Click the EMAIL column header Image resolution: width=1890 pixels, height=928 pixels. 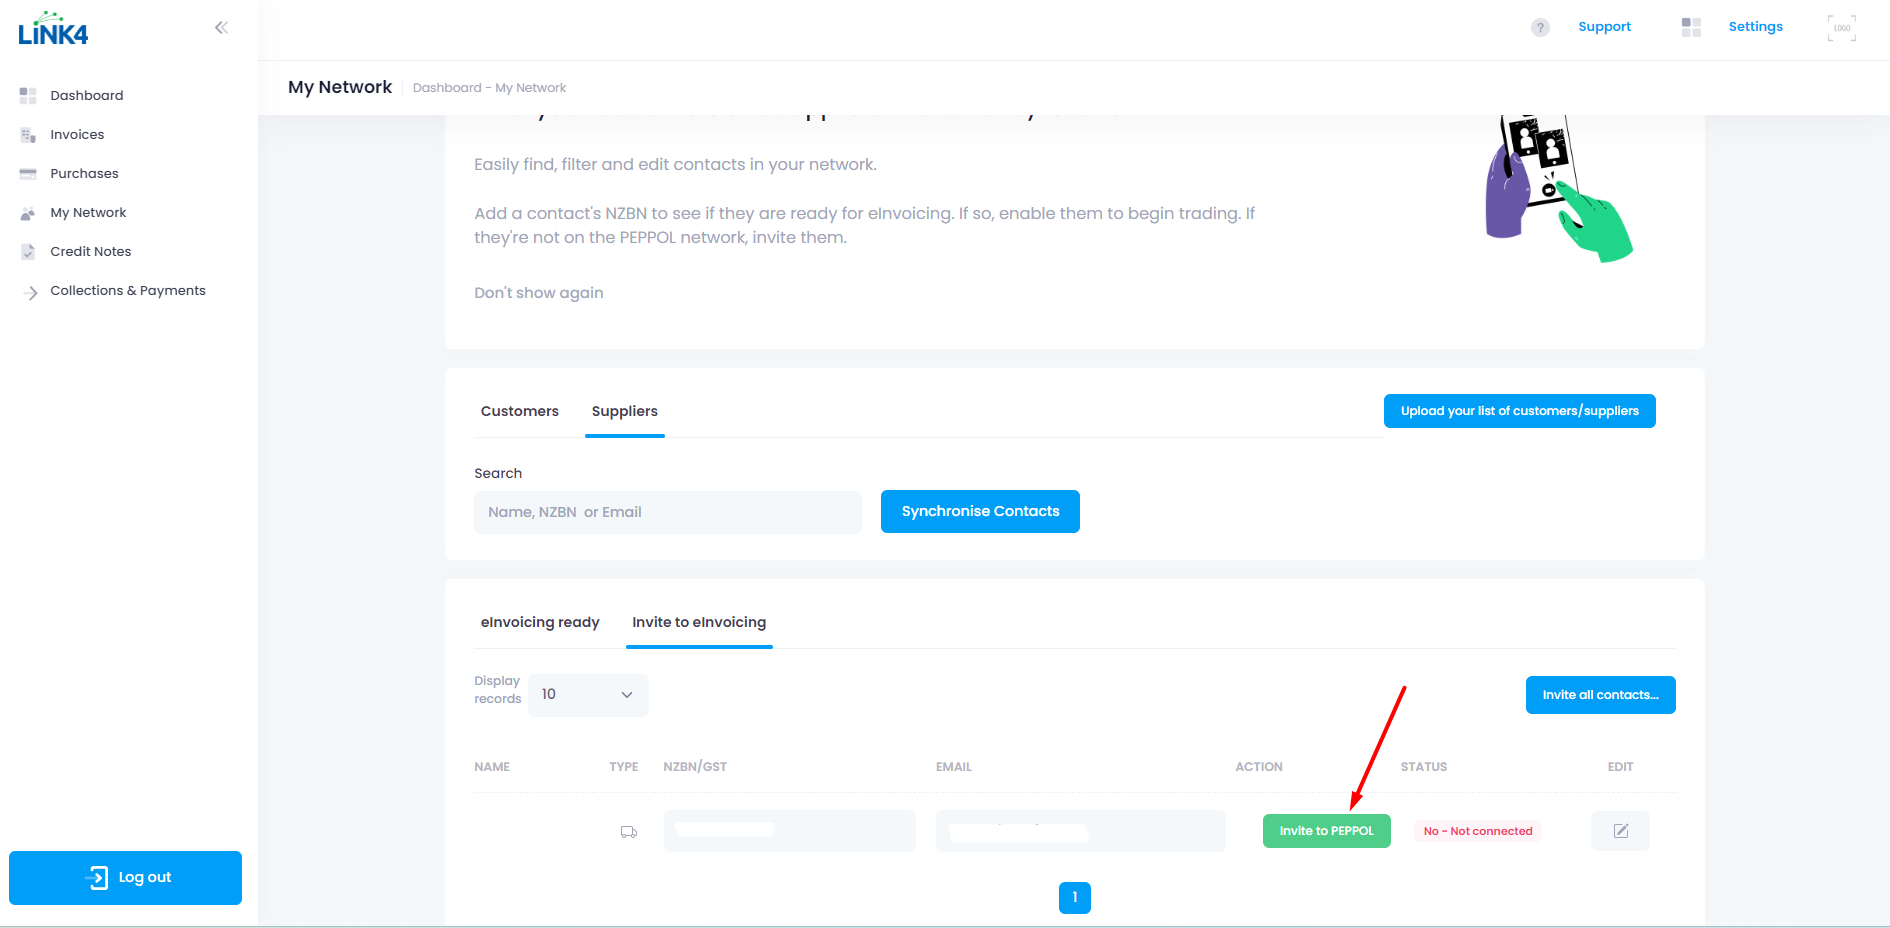pyautogui.click(x=954, y=767)
